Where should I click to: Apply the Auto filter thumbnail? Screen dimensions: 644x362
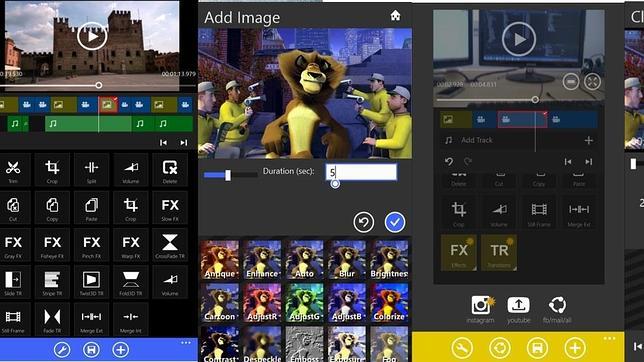(x=304, y=260)
